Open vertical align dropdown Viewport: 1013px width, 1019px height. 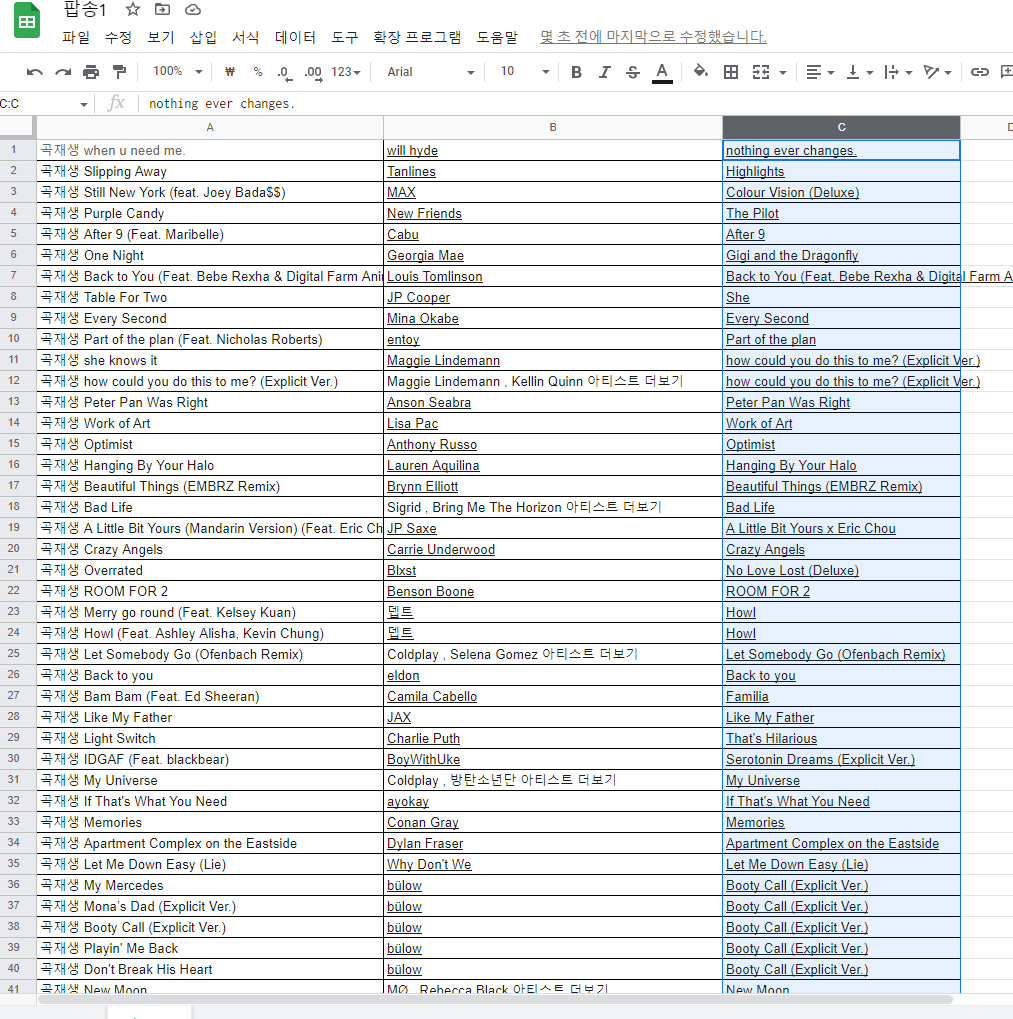click(x=860, y=72)
